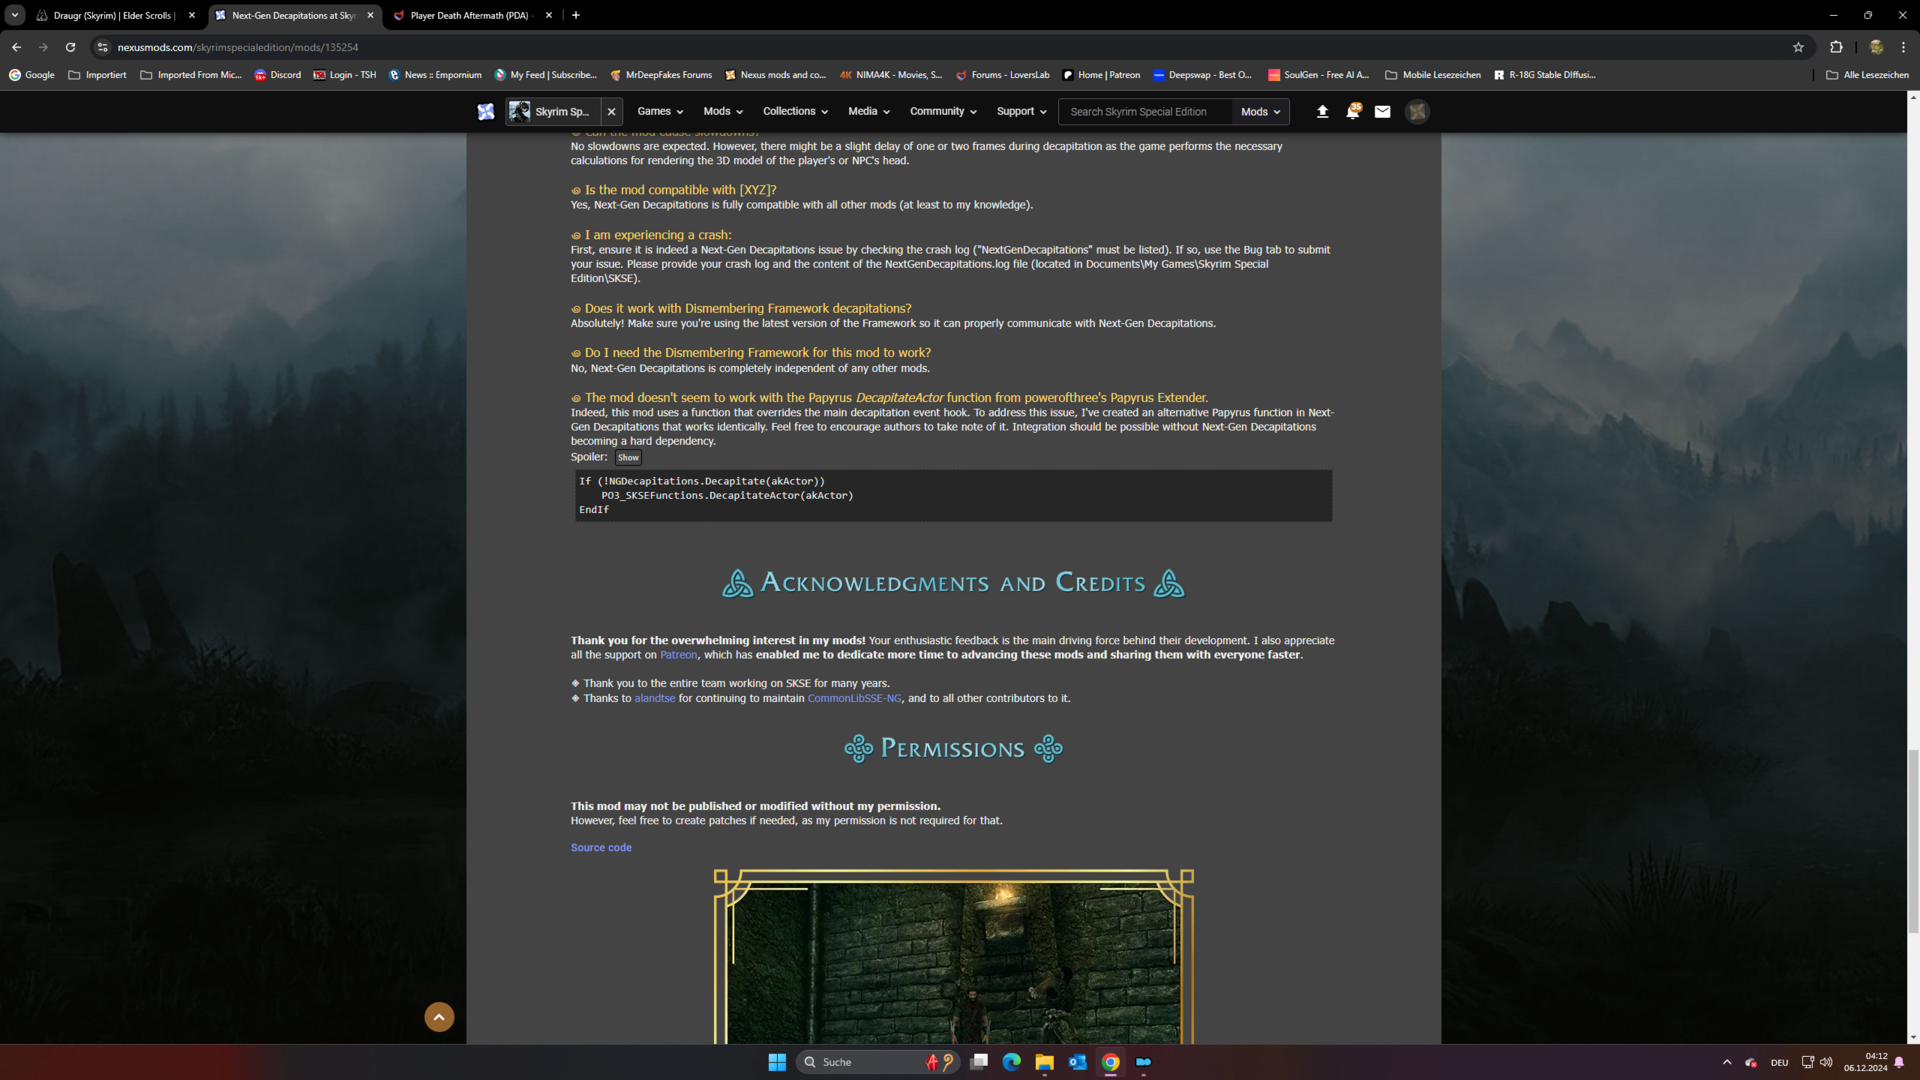The width and height of the screenshot is (1920, 1080).
Task: Adjust the system volume speaker control
Action: pyautogui.click(x=1826, y=1062)
